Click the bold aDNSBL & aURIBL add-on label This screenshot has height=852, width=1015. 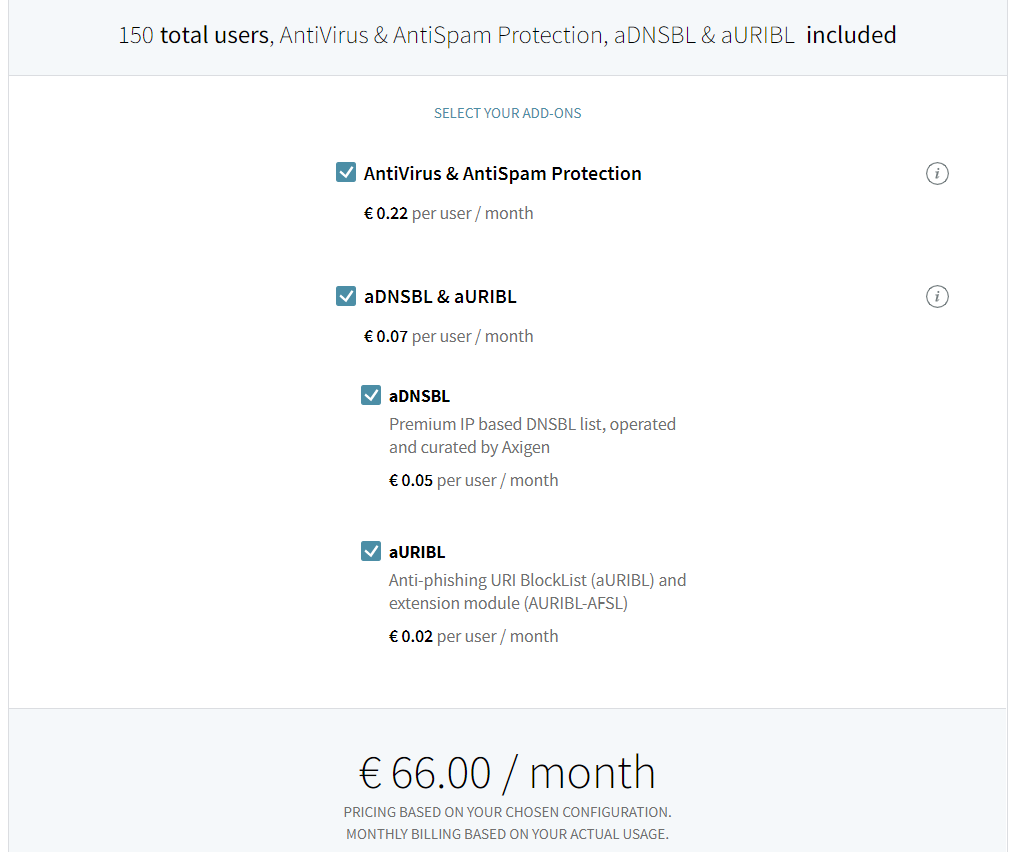click(440, 297)
